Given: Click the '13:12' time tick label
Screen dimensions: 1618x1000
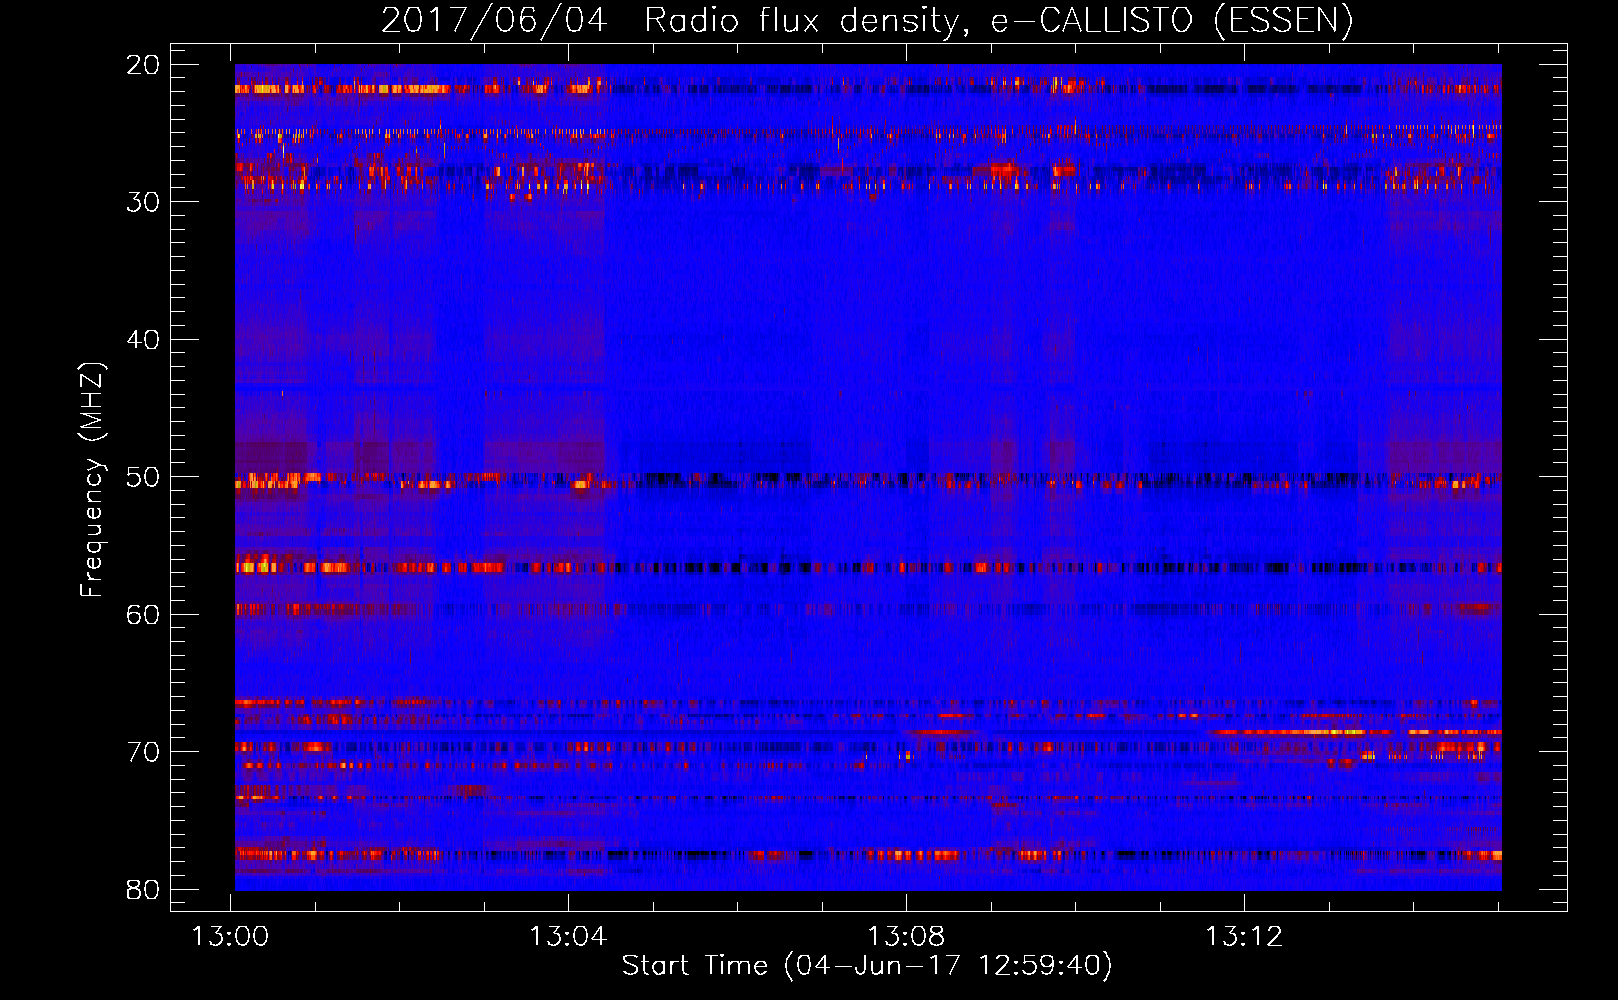Looking at the screenshot, I should 1244,936.
